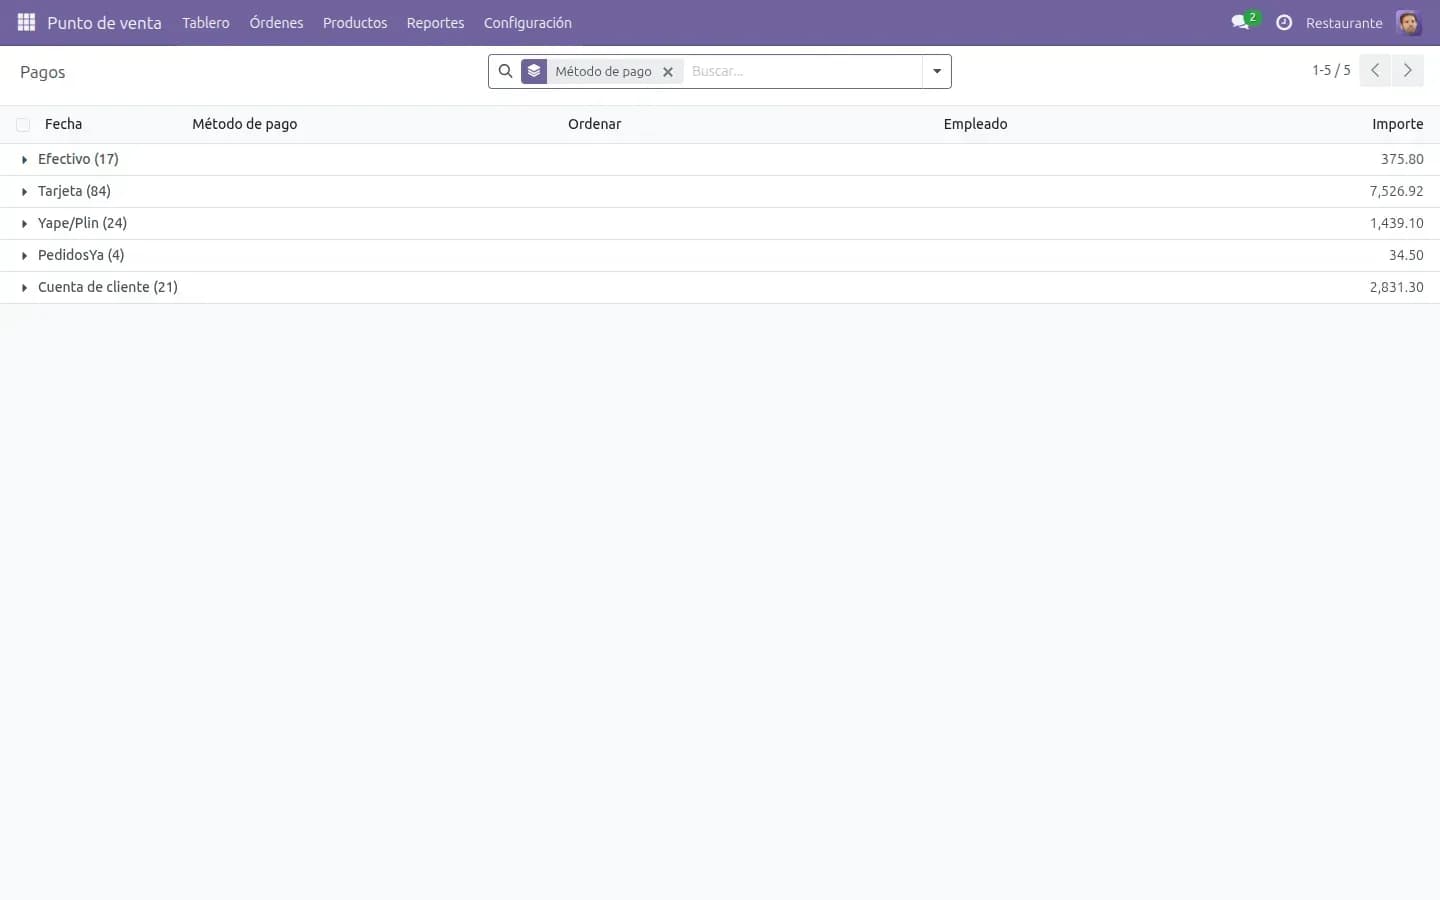
Task: Click the PedidosYa total 34.50
Action: pyautogui.click(x=1406, y=255)
